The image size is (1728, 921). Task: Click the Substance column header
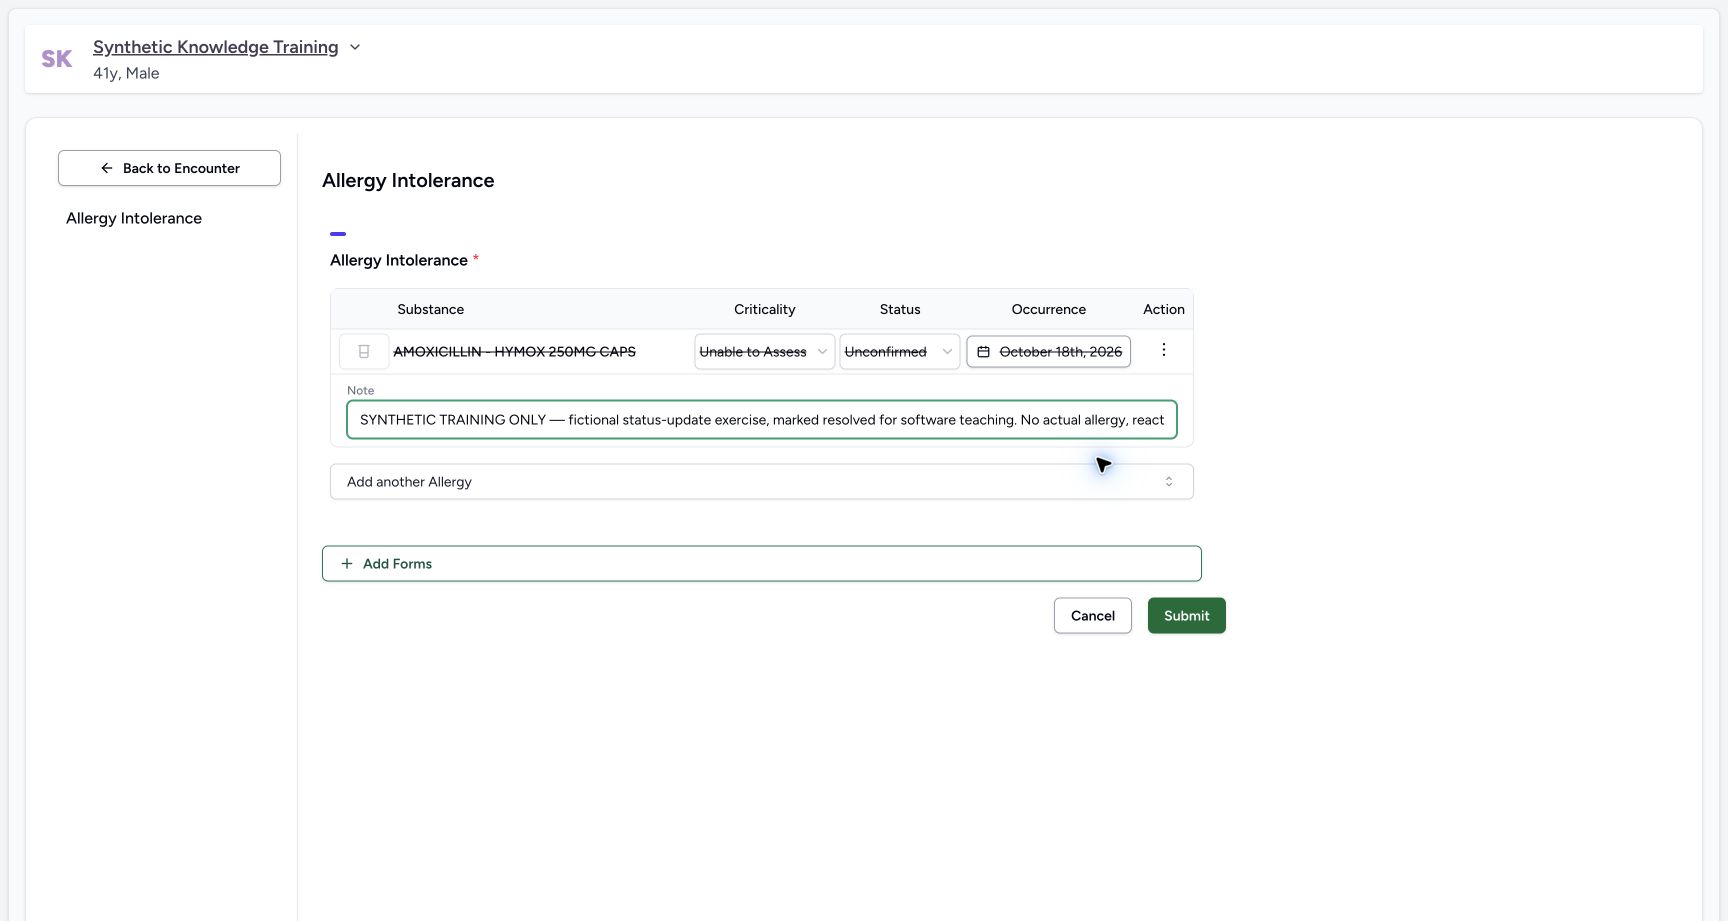[431, 310]
